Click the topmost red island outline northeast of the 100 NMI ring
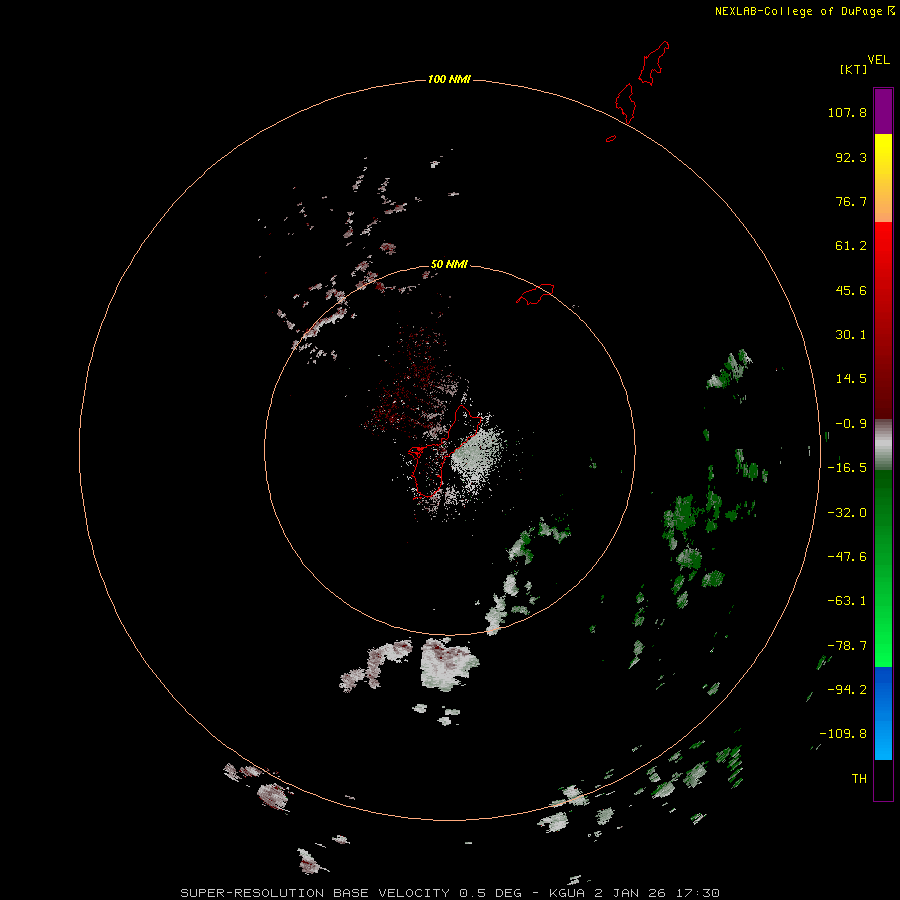Image resolution: width=900 pixels, height=900 pixels. [x=654, y=63]
